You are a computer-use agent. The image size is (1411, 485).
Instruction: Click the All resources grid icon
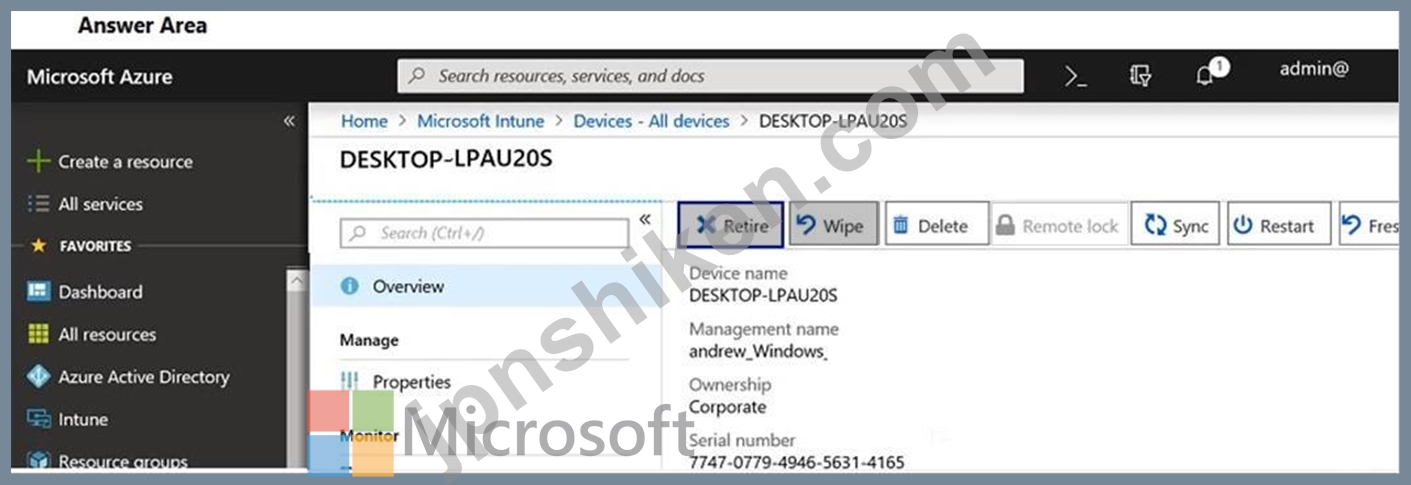(x=39, y=334)
